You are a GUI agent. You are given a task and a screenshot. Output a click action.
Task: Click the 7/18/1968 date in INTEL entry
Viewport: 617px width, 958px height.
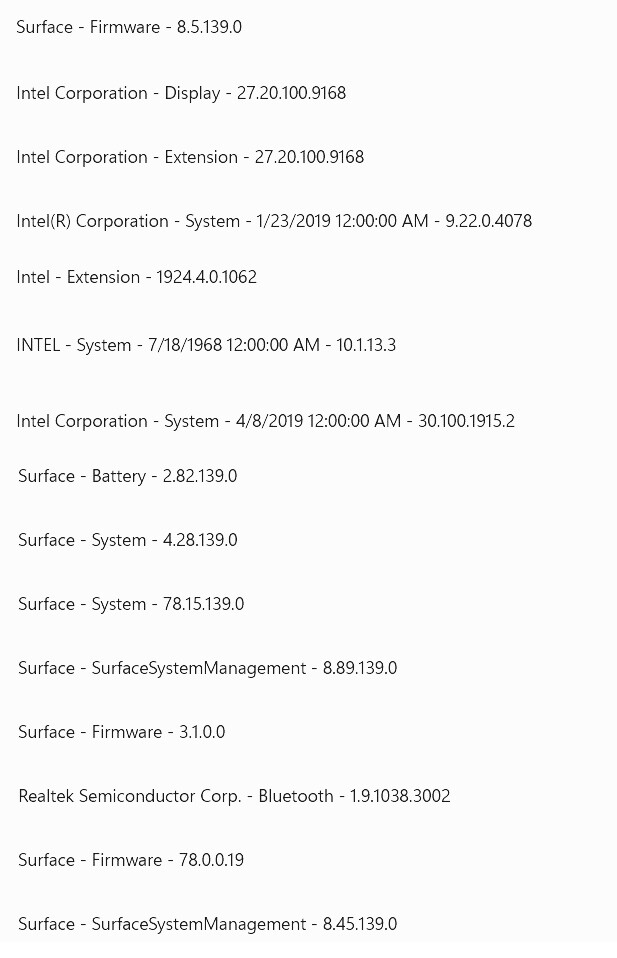pos(185,345)
